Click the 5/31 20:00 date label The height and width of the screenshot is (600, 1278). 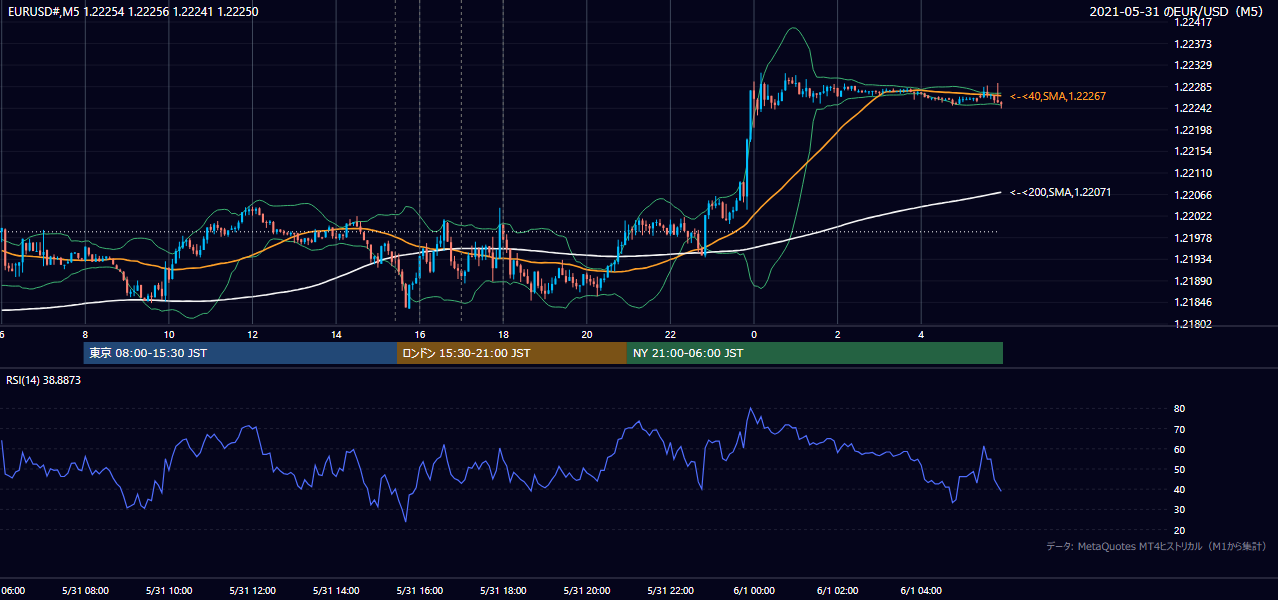click(x=586, y=591)
